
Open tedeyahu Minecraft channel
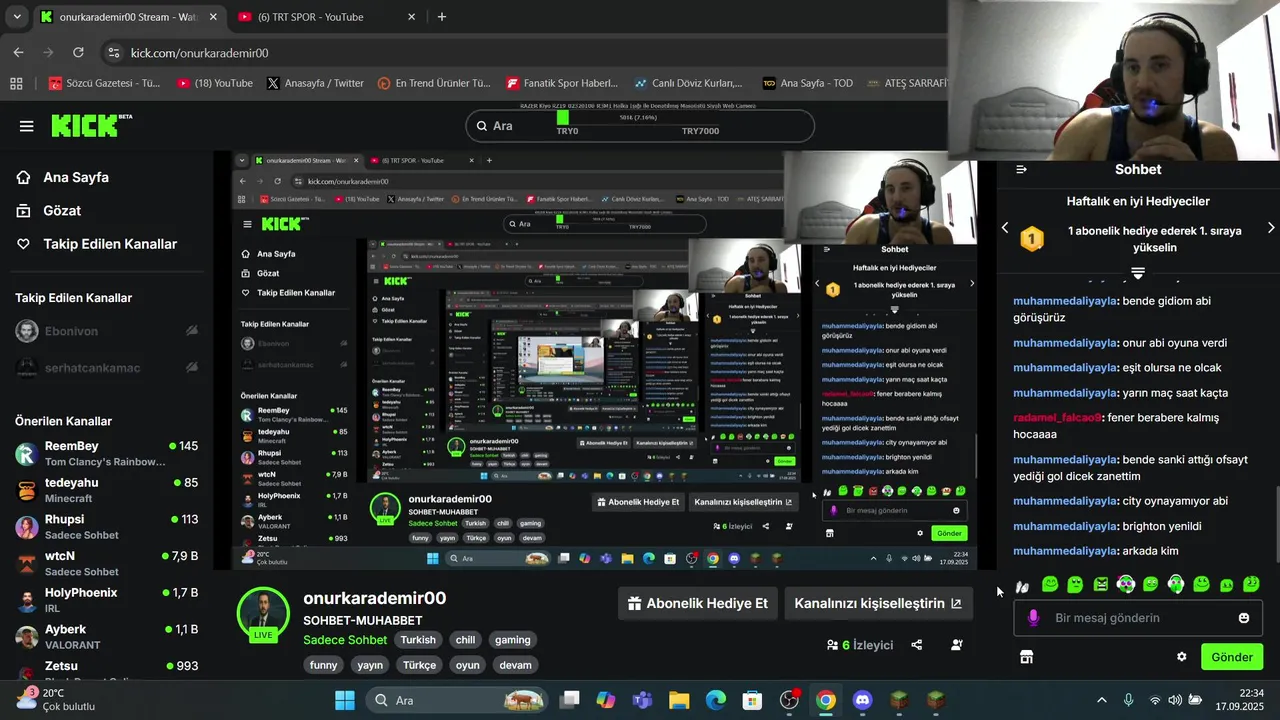pos(106,490)
